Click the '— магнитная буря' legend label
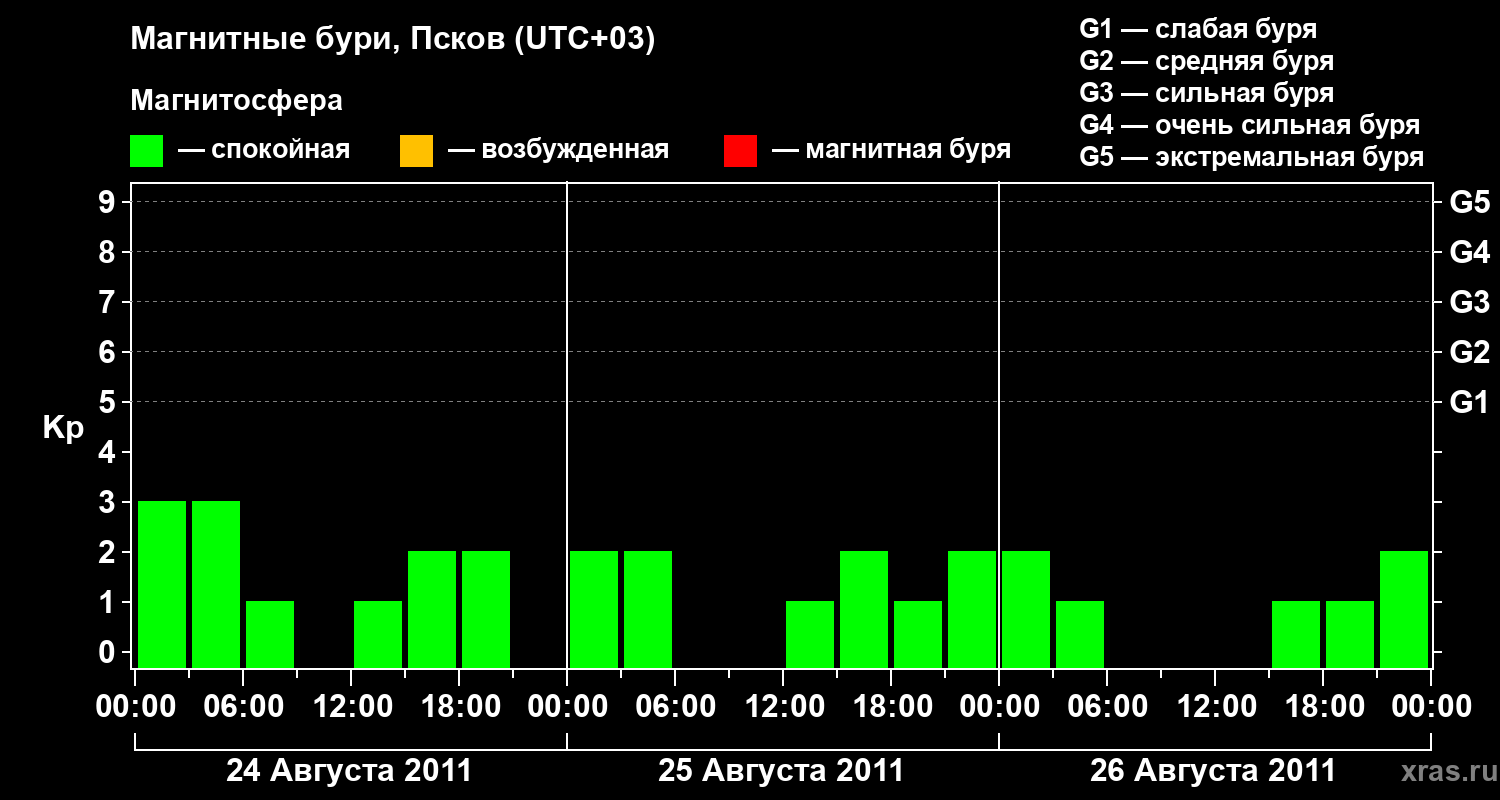Viewport: 1500px width, 800px height. (x=891, y=150)
